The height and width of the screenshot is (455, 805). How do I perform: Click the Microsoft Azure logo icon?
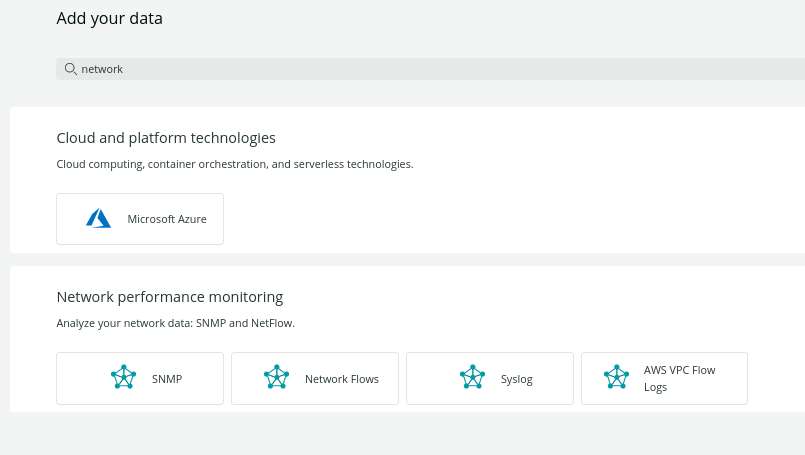pyautogui.click(x=98, y=219)
